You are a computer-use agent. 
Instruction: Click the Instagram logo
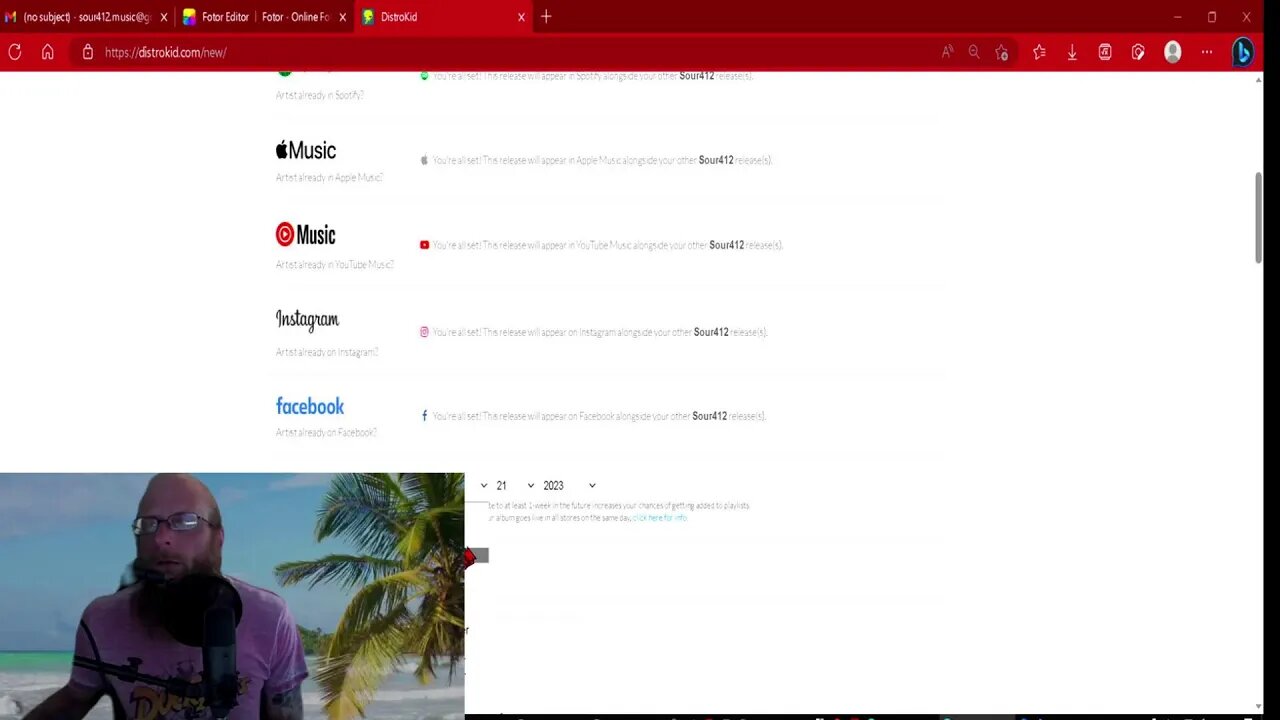point(307,320)
